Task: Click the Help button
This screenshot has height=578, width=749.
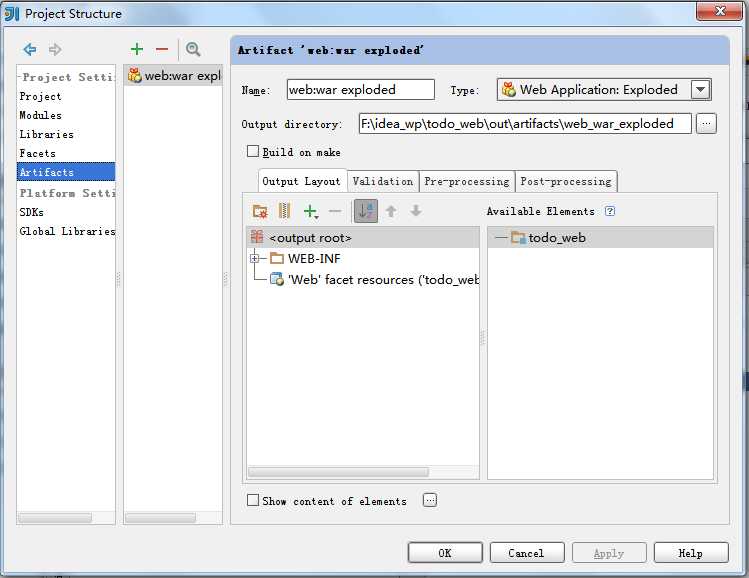Action: point(691,553)
